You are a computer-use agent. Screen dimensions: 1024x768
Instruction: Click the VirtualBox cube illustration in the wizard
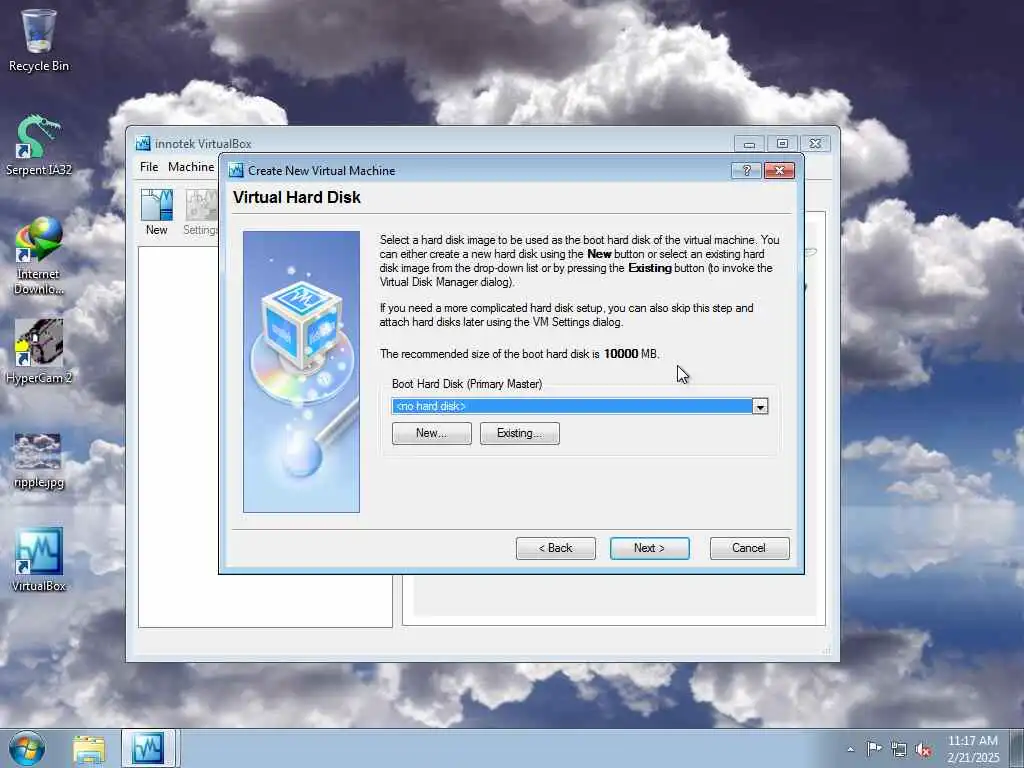301,372
